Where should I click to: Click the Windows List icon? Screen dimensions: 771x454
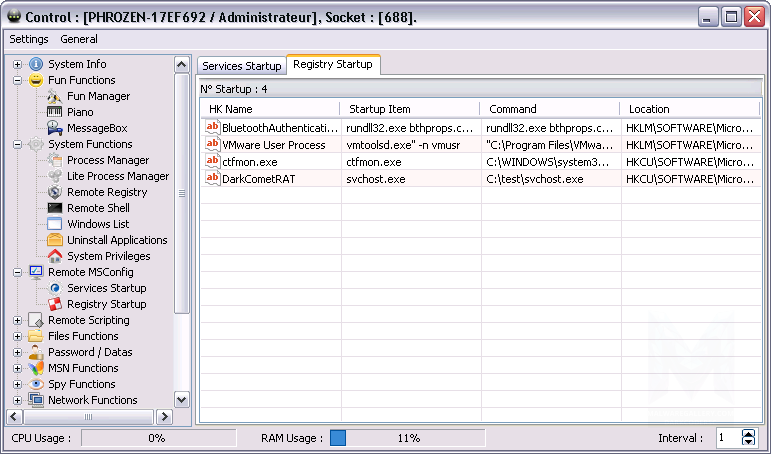(55, 224)
